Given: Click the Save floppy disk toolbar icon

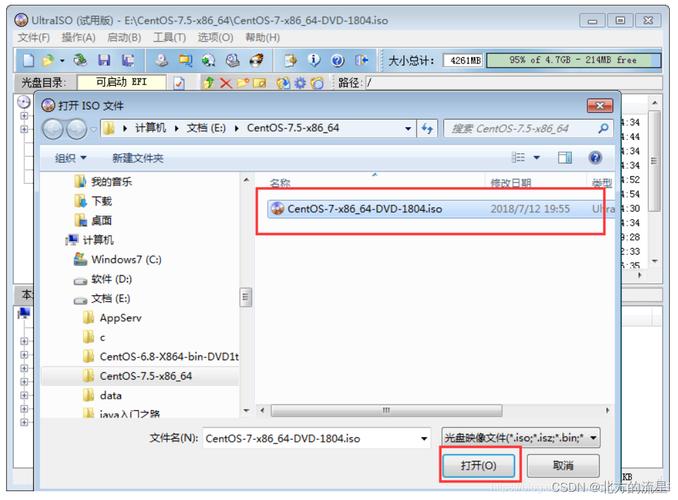Looking at the screenshot, I should tap(104, 60).
